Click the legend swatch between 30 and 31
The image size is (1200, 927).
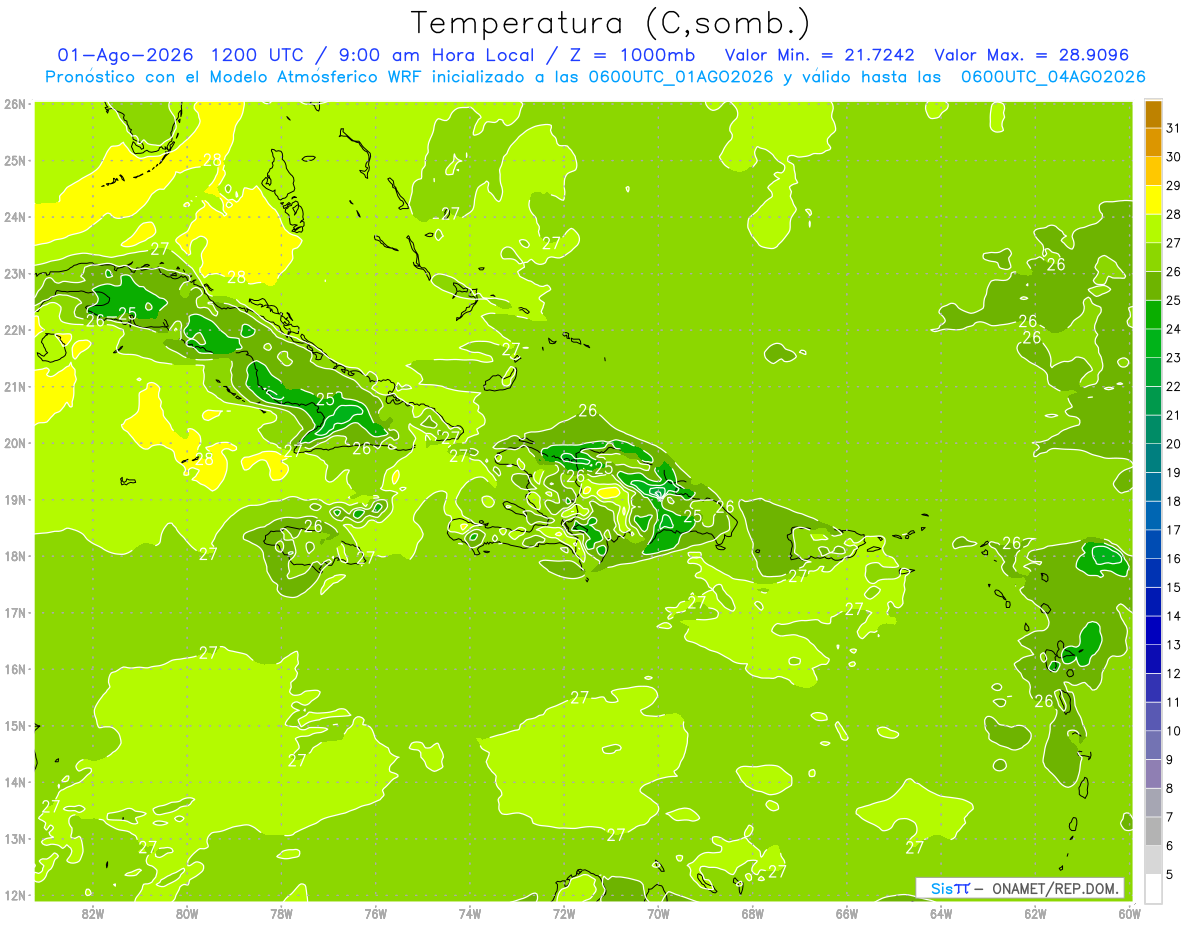point(1153,143)
